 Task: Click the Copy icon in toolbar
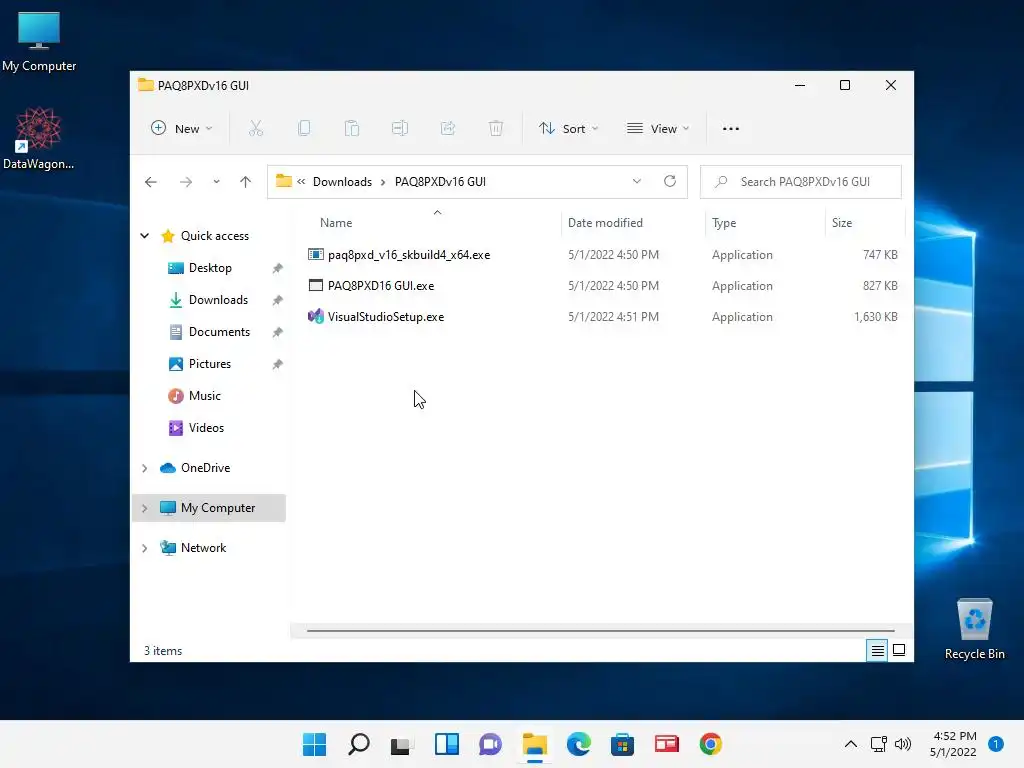(304, 129)
